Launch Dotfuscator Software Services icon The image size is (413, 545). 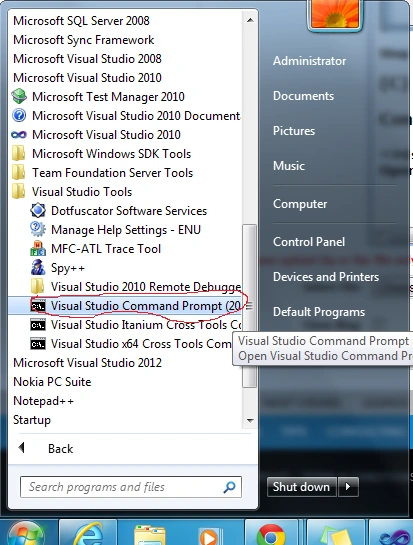[38, 210]
